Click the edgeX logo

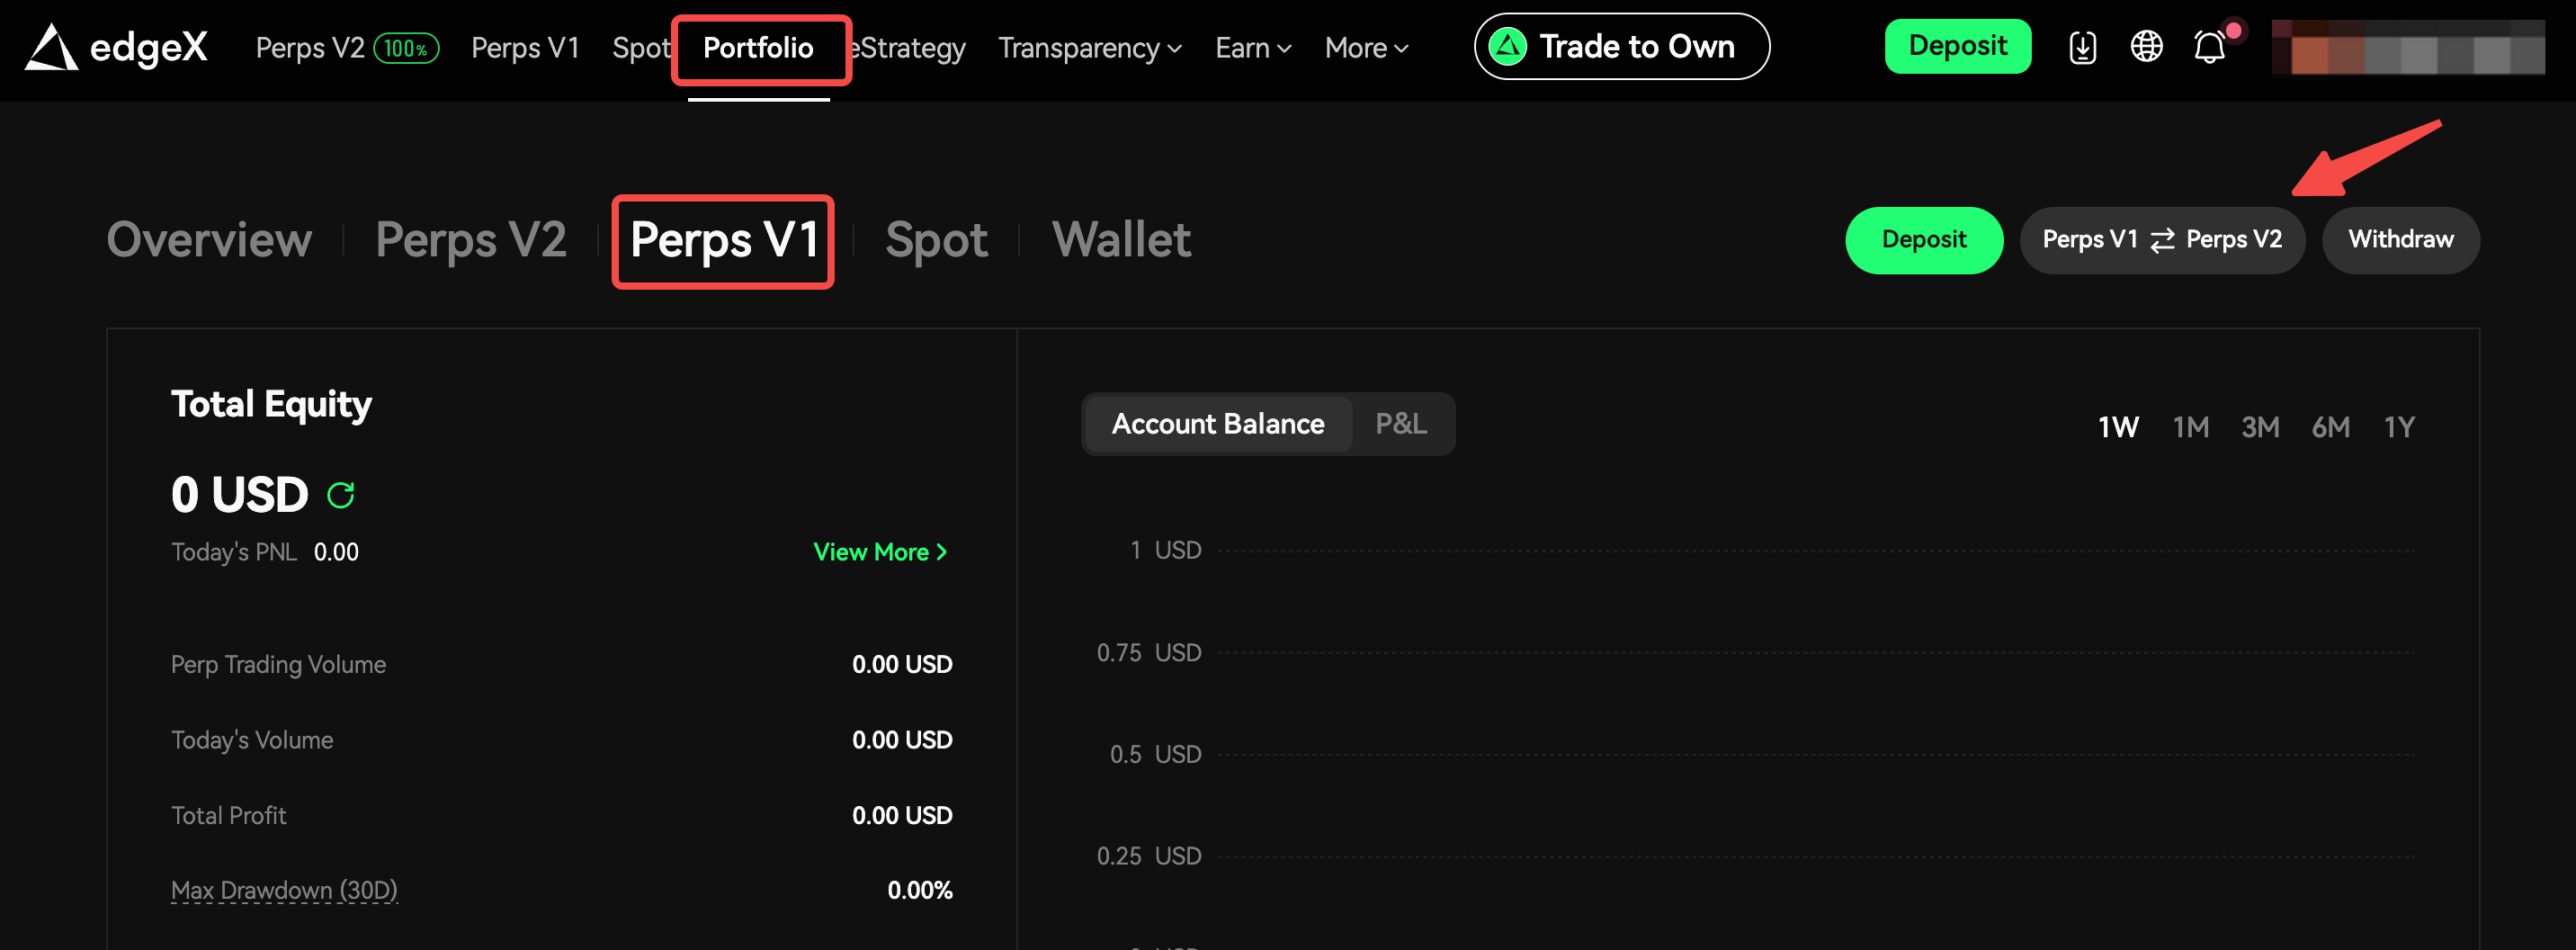coord(116,47)
